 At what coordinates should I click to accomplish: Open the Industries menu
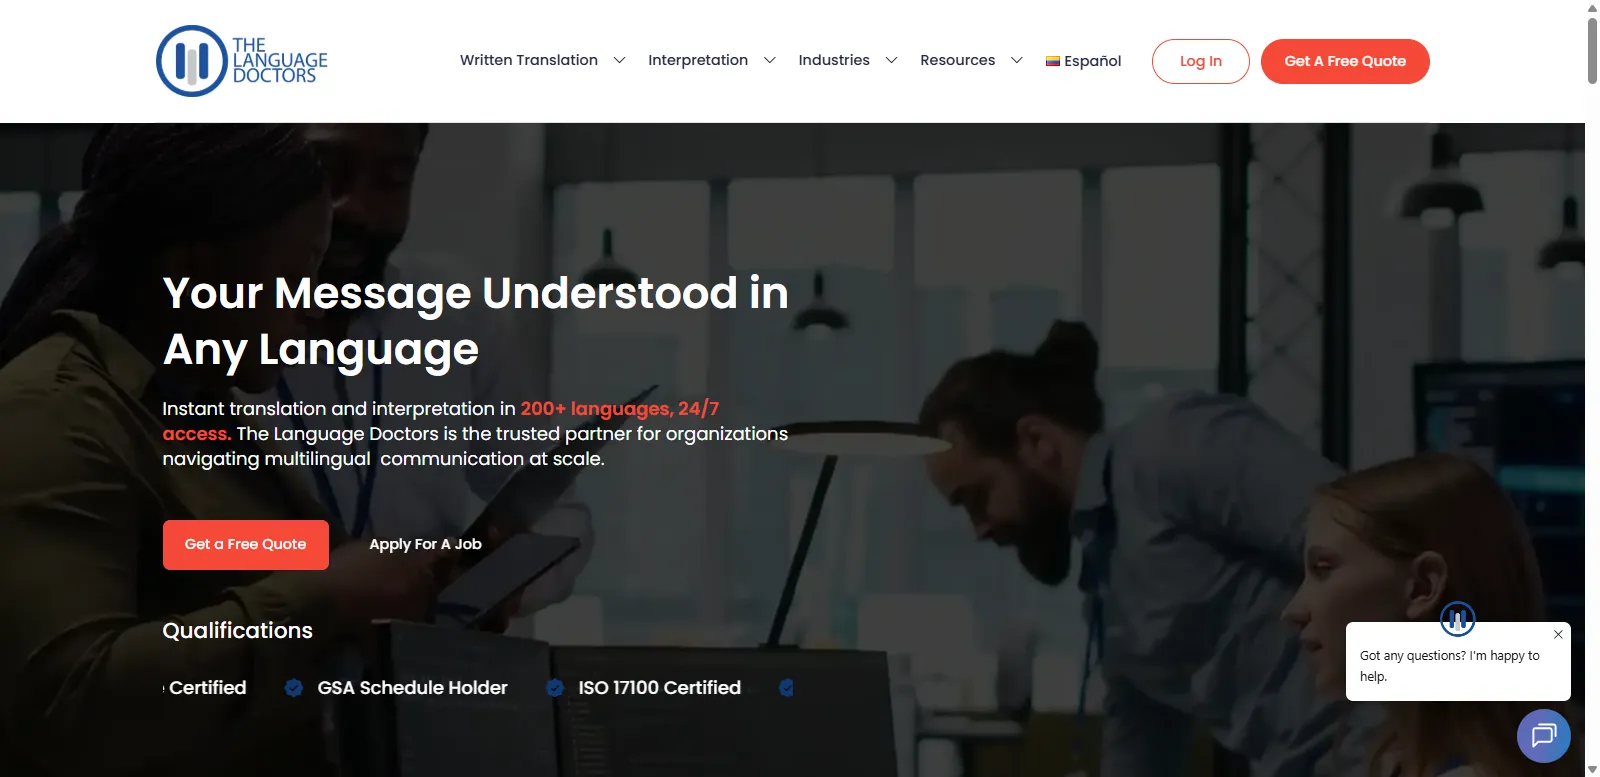tap(834, 60)
